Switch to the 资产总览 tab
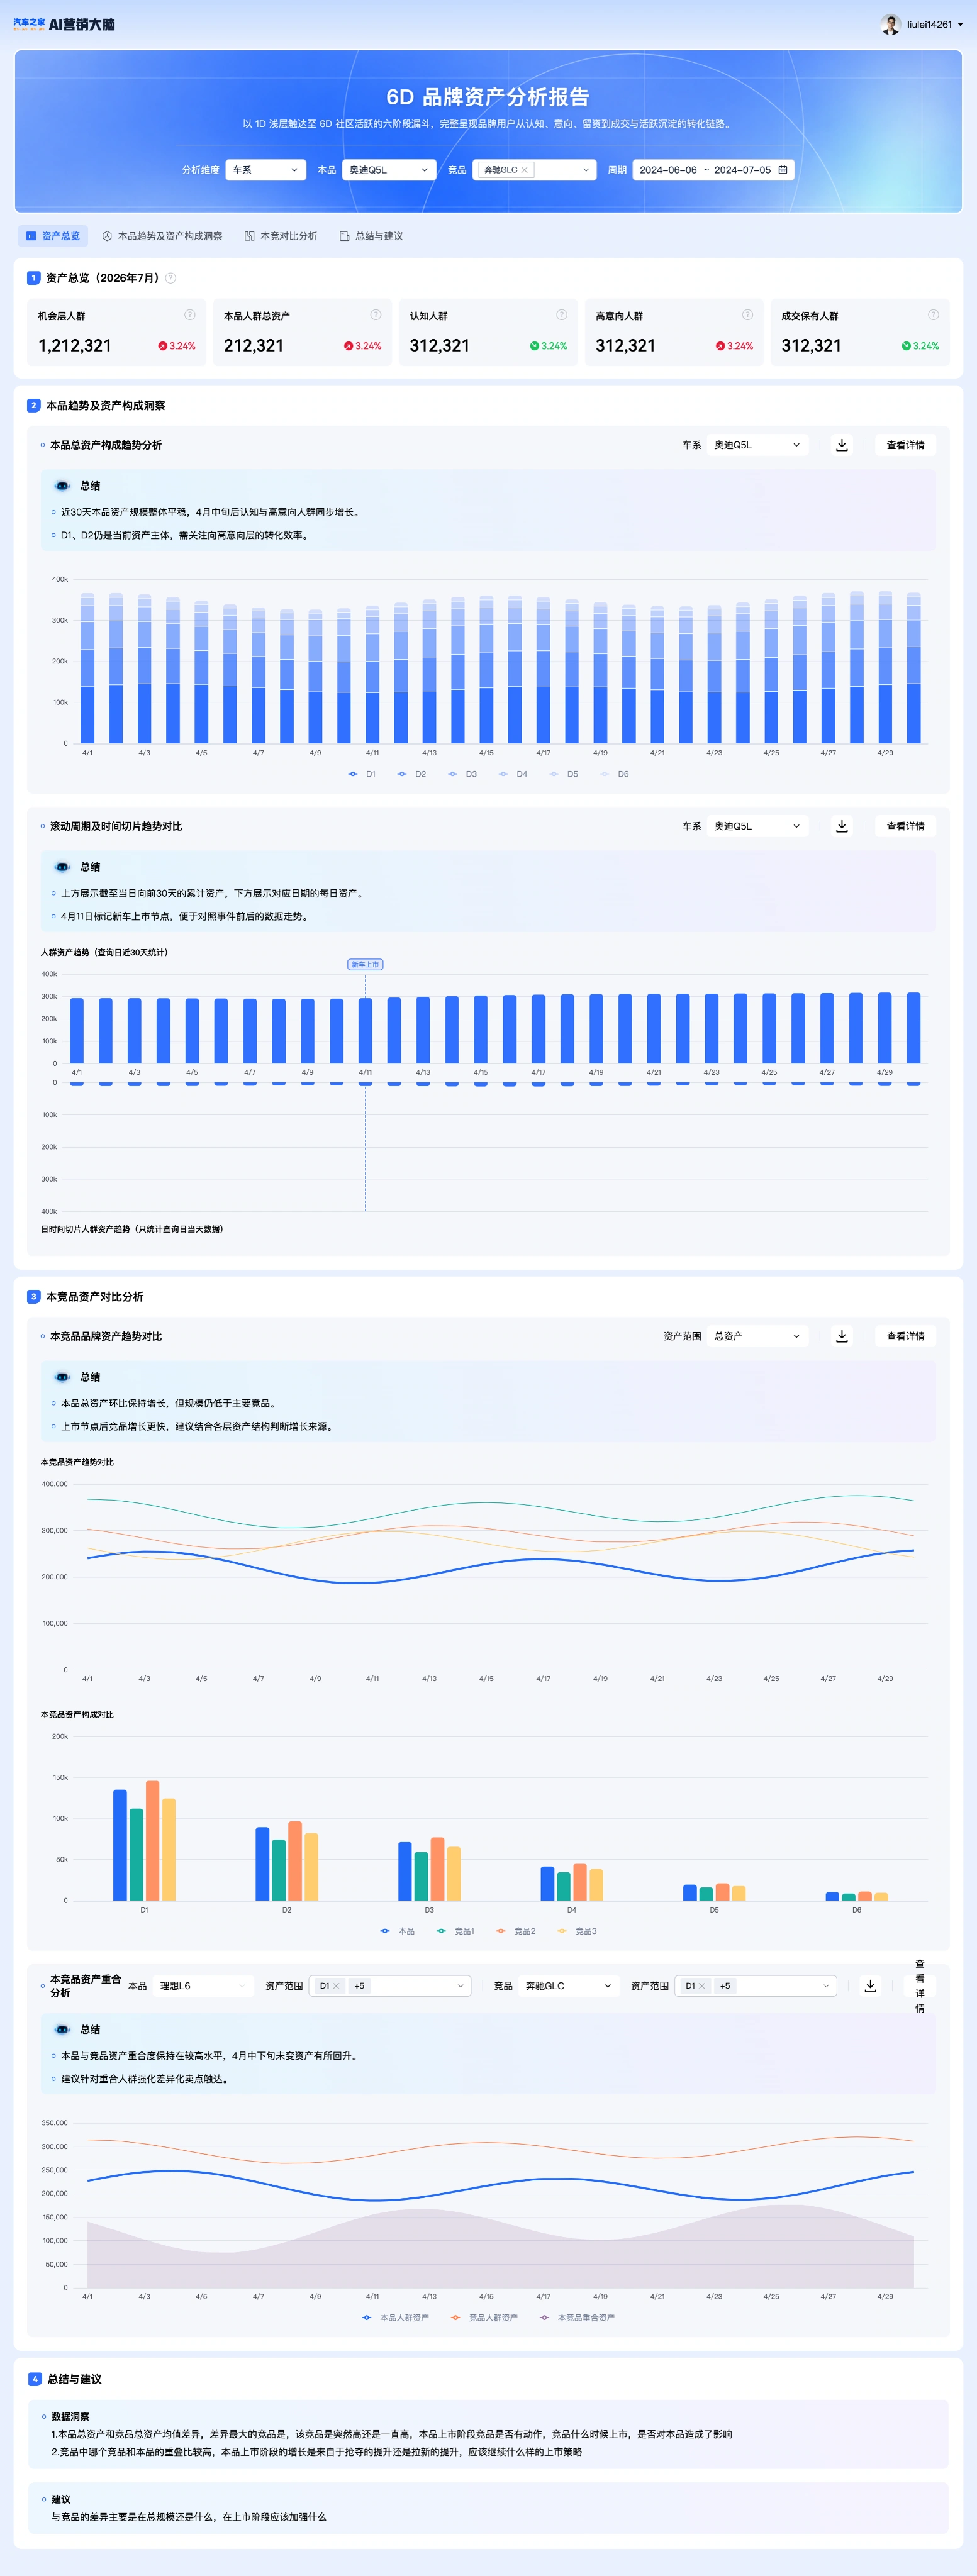The width and height of the screenshot is (977, 2576). click(x=53, y=236)
